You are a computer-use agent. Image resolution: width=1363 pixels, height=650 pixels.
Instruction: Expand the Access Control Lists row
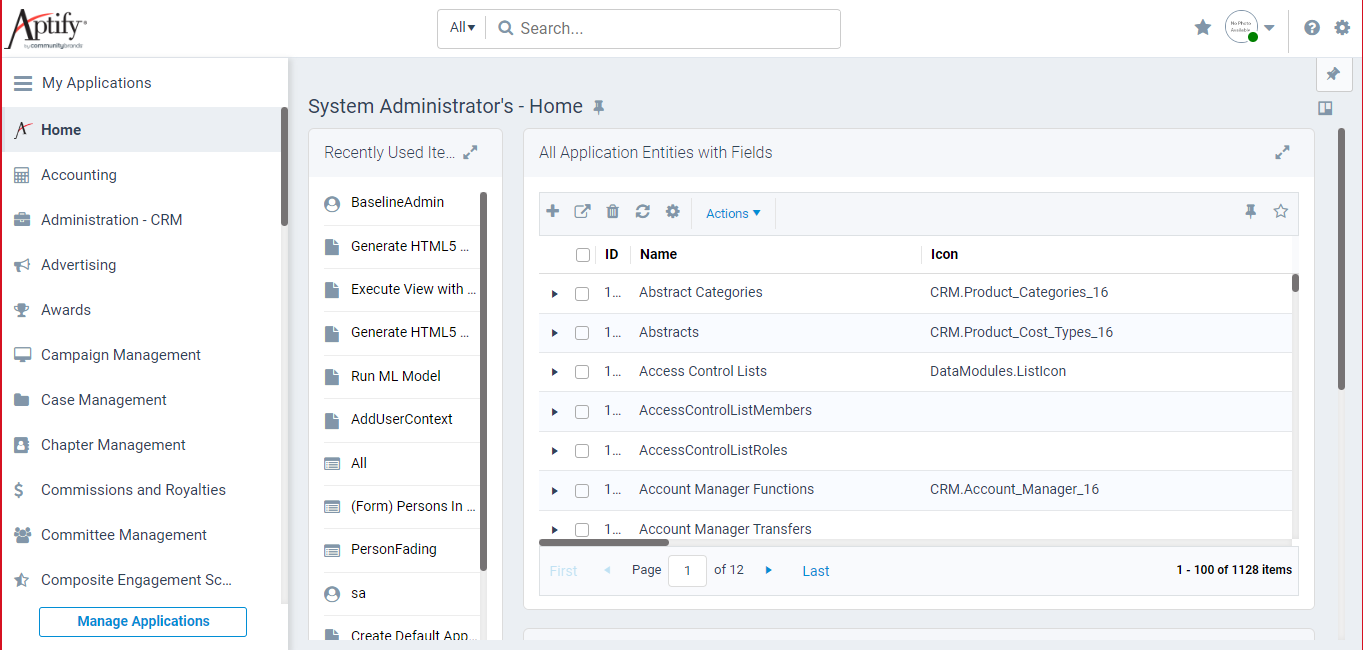pyautogui.click(x=555, y=372)
